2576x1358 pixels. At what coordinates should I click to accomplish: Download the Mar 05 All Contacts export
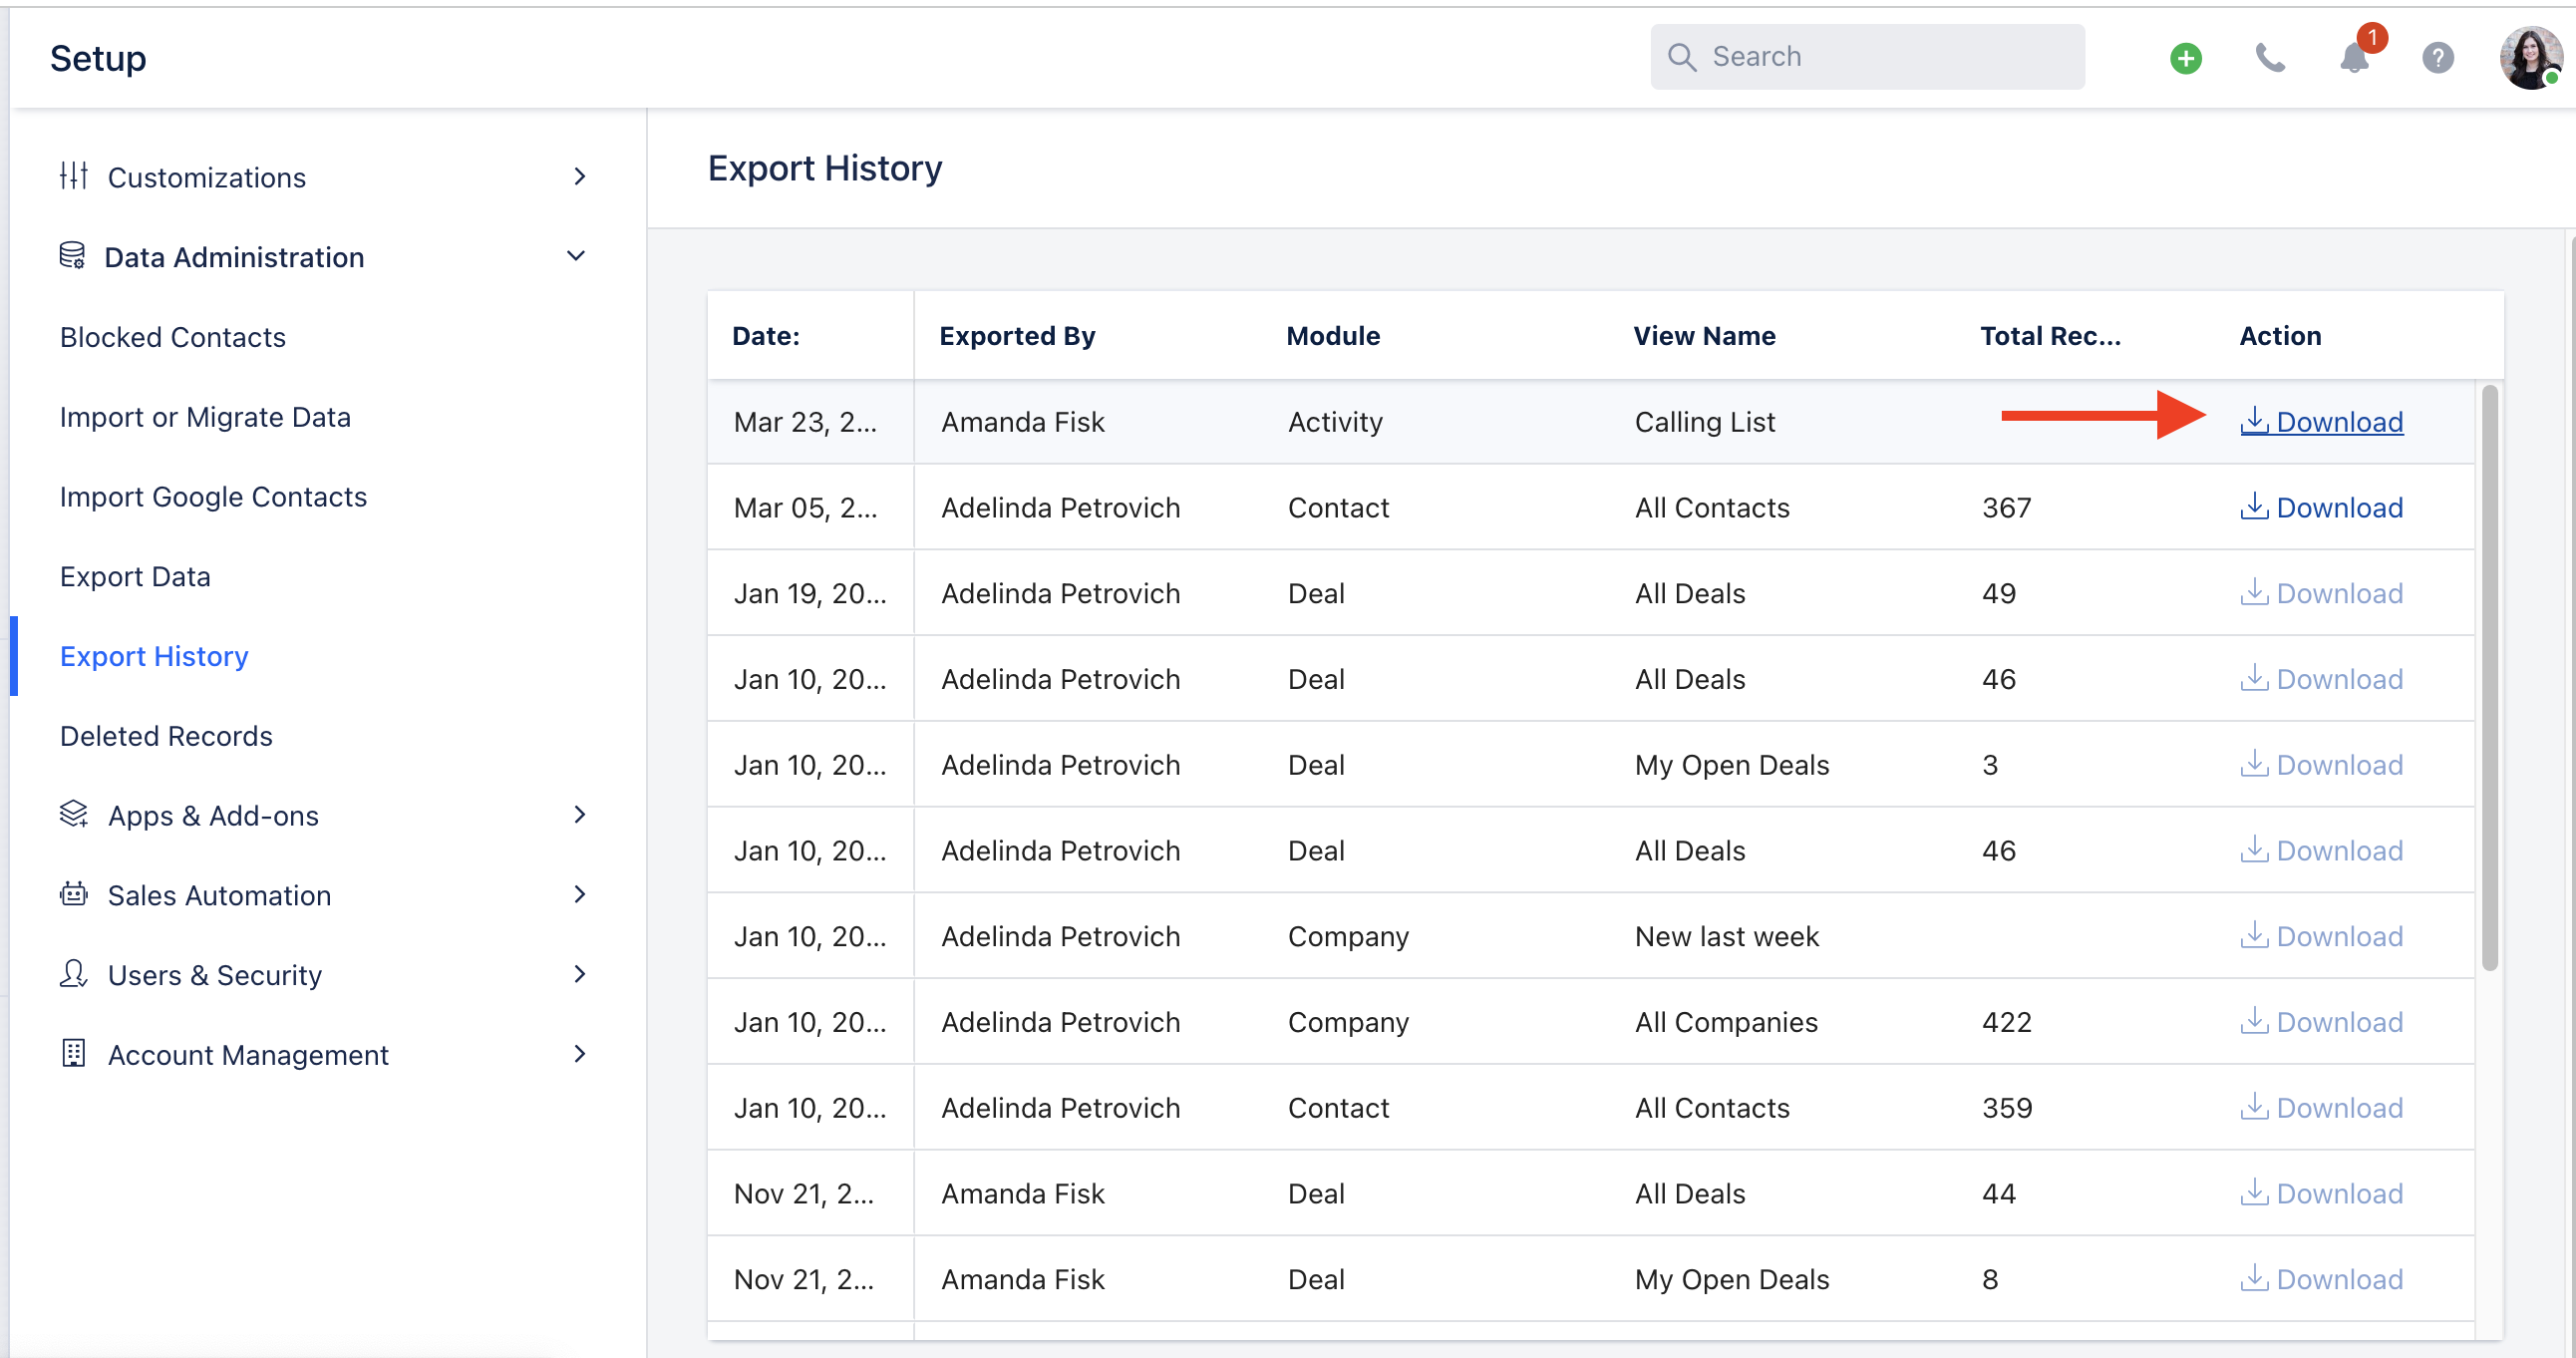[x=2321, y=508]
